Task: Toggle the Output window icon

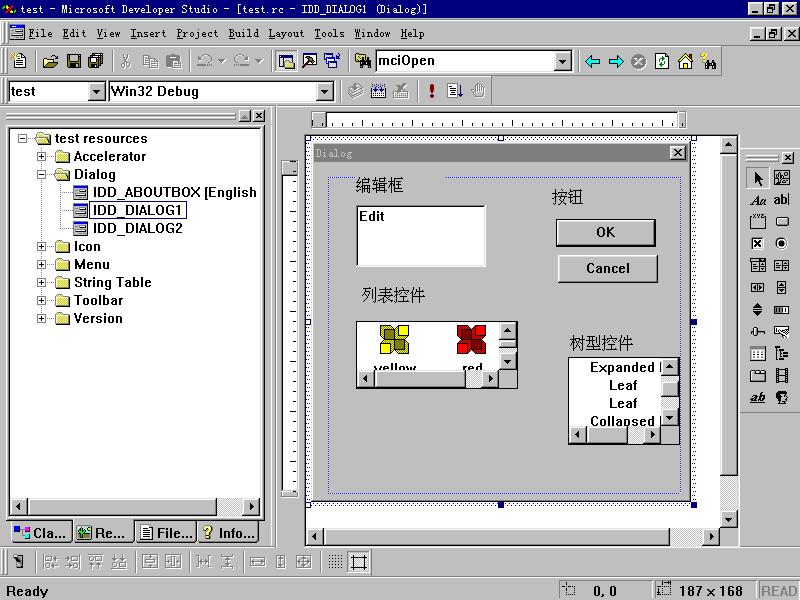Action: point(310,61)
